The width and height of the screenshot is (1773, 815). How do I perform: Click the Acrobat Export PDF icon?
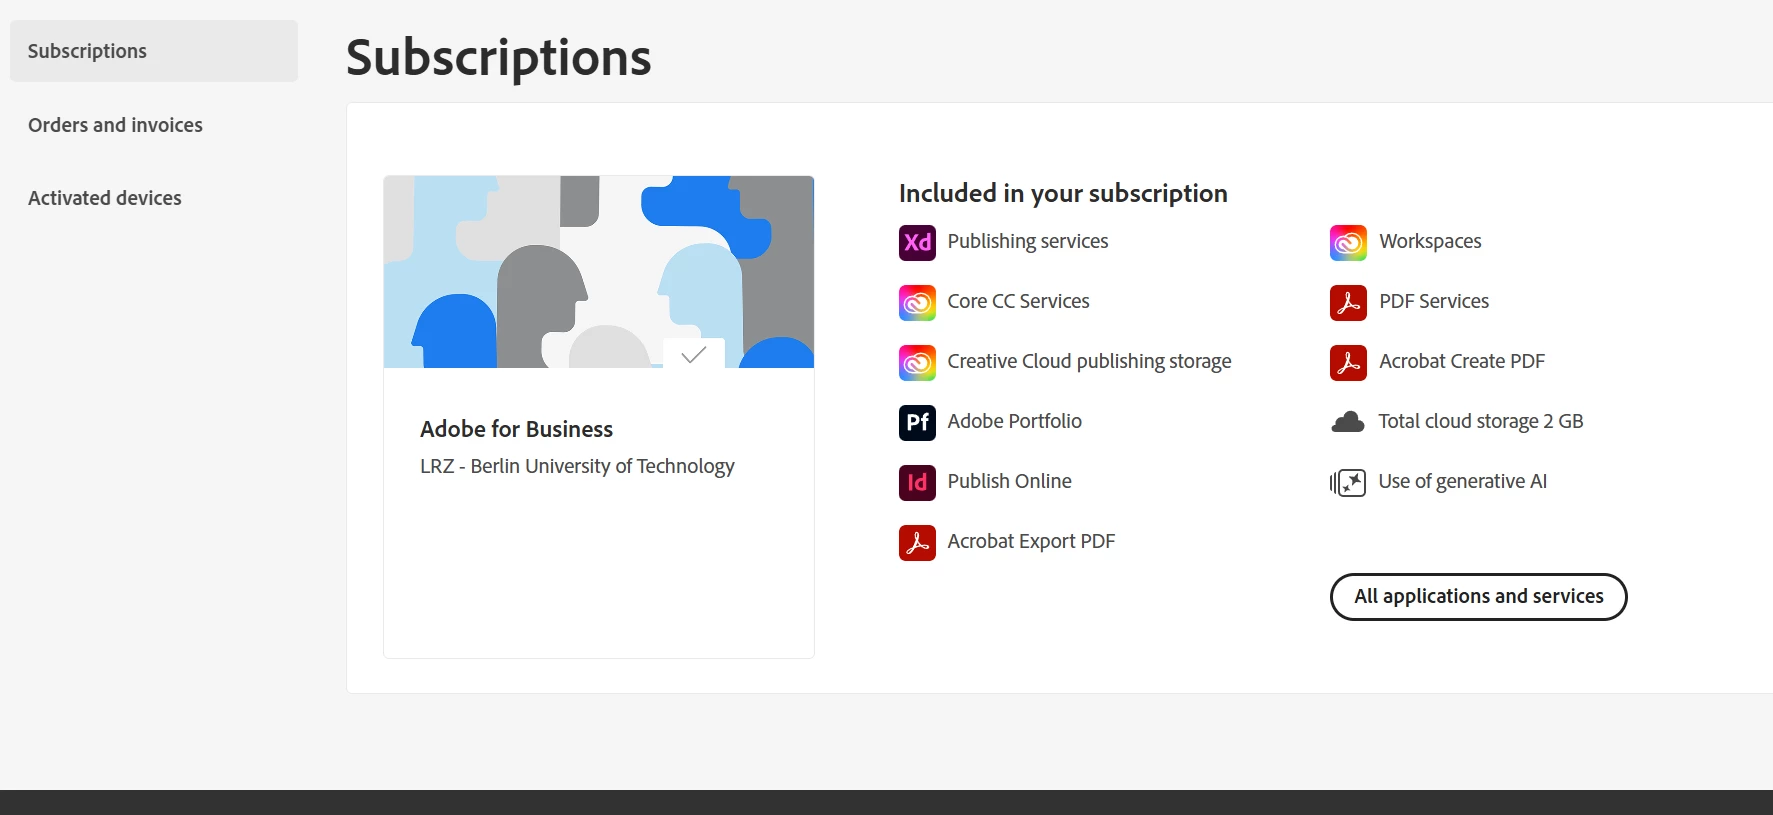click(x=917, y=542)
